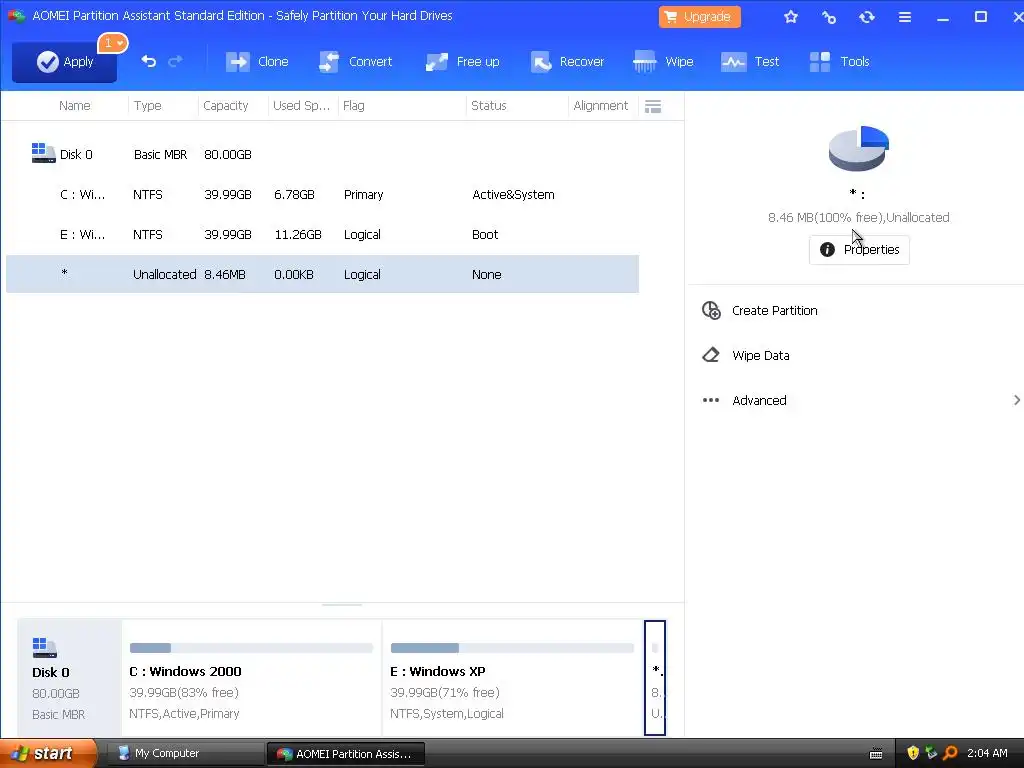Switch to AOMEI Partition Assistant taskbar button
Image resolution: width=1024 pixels, height=768 pixels.
[x=346, y=754]
